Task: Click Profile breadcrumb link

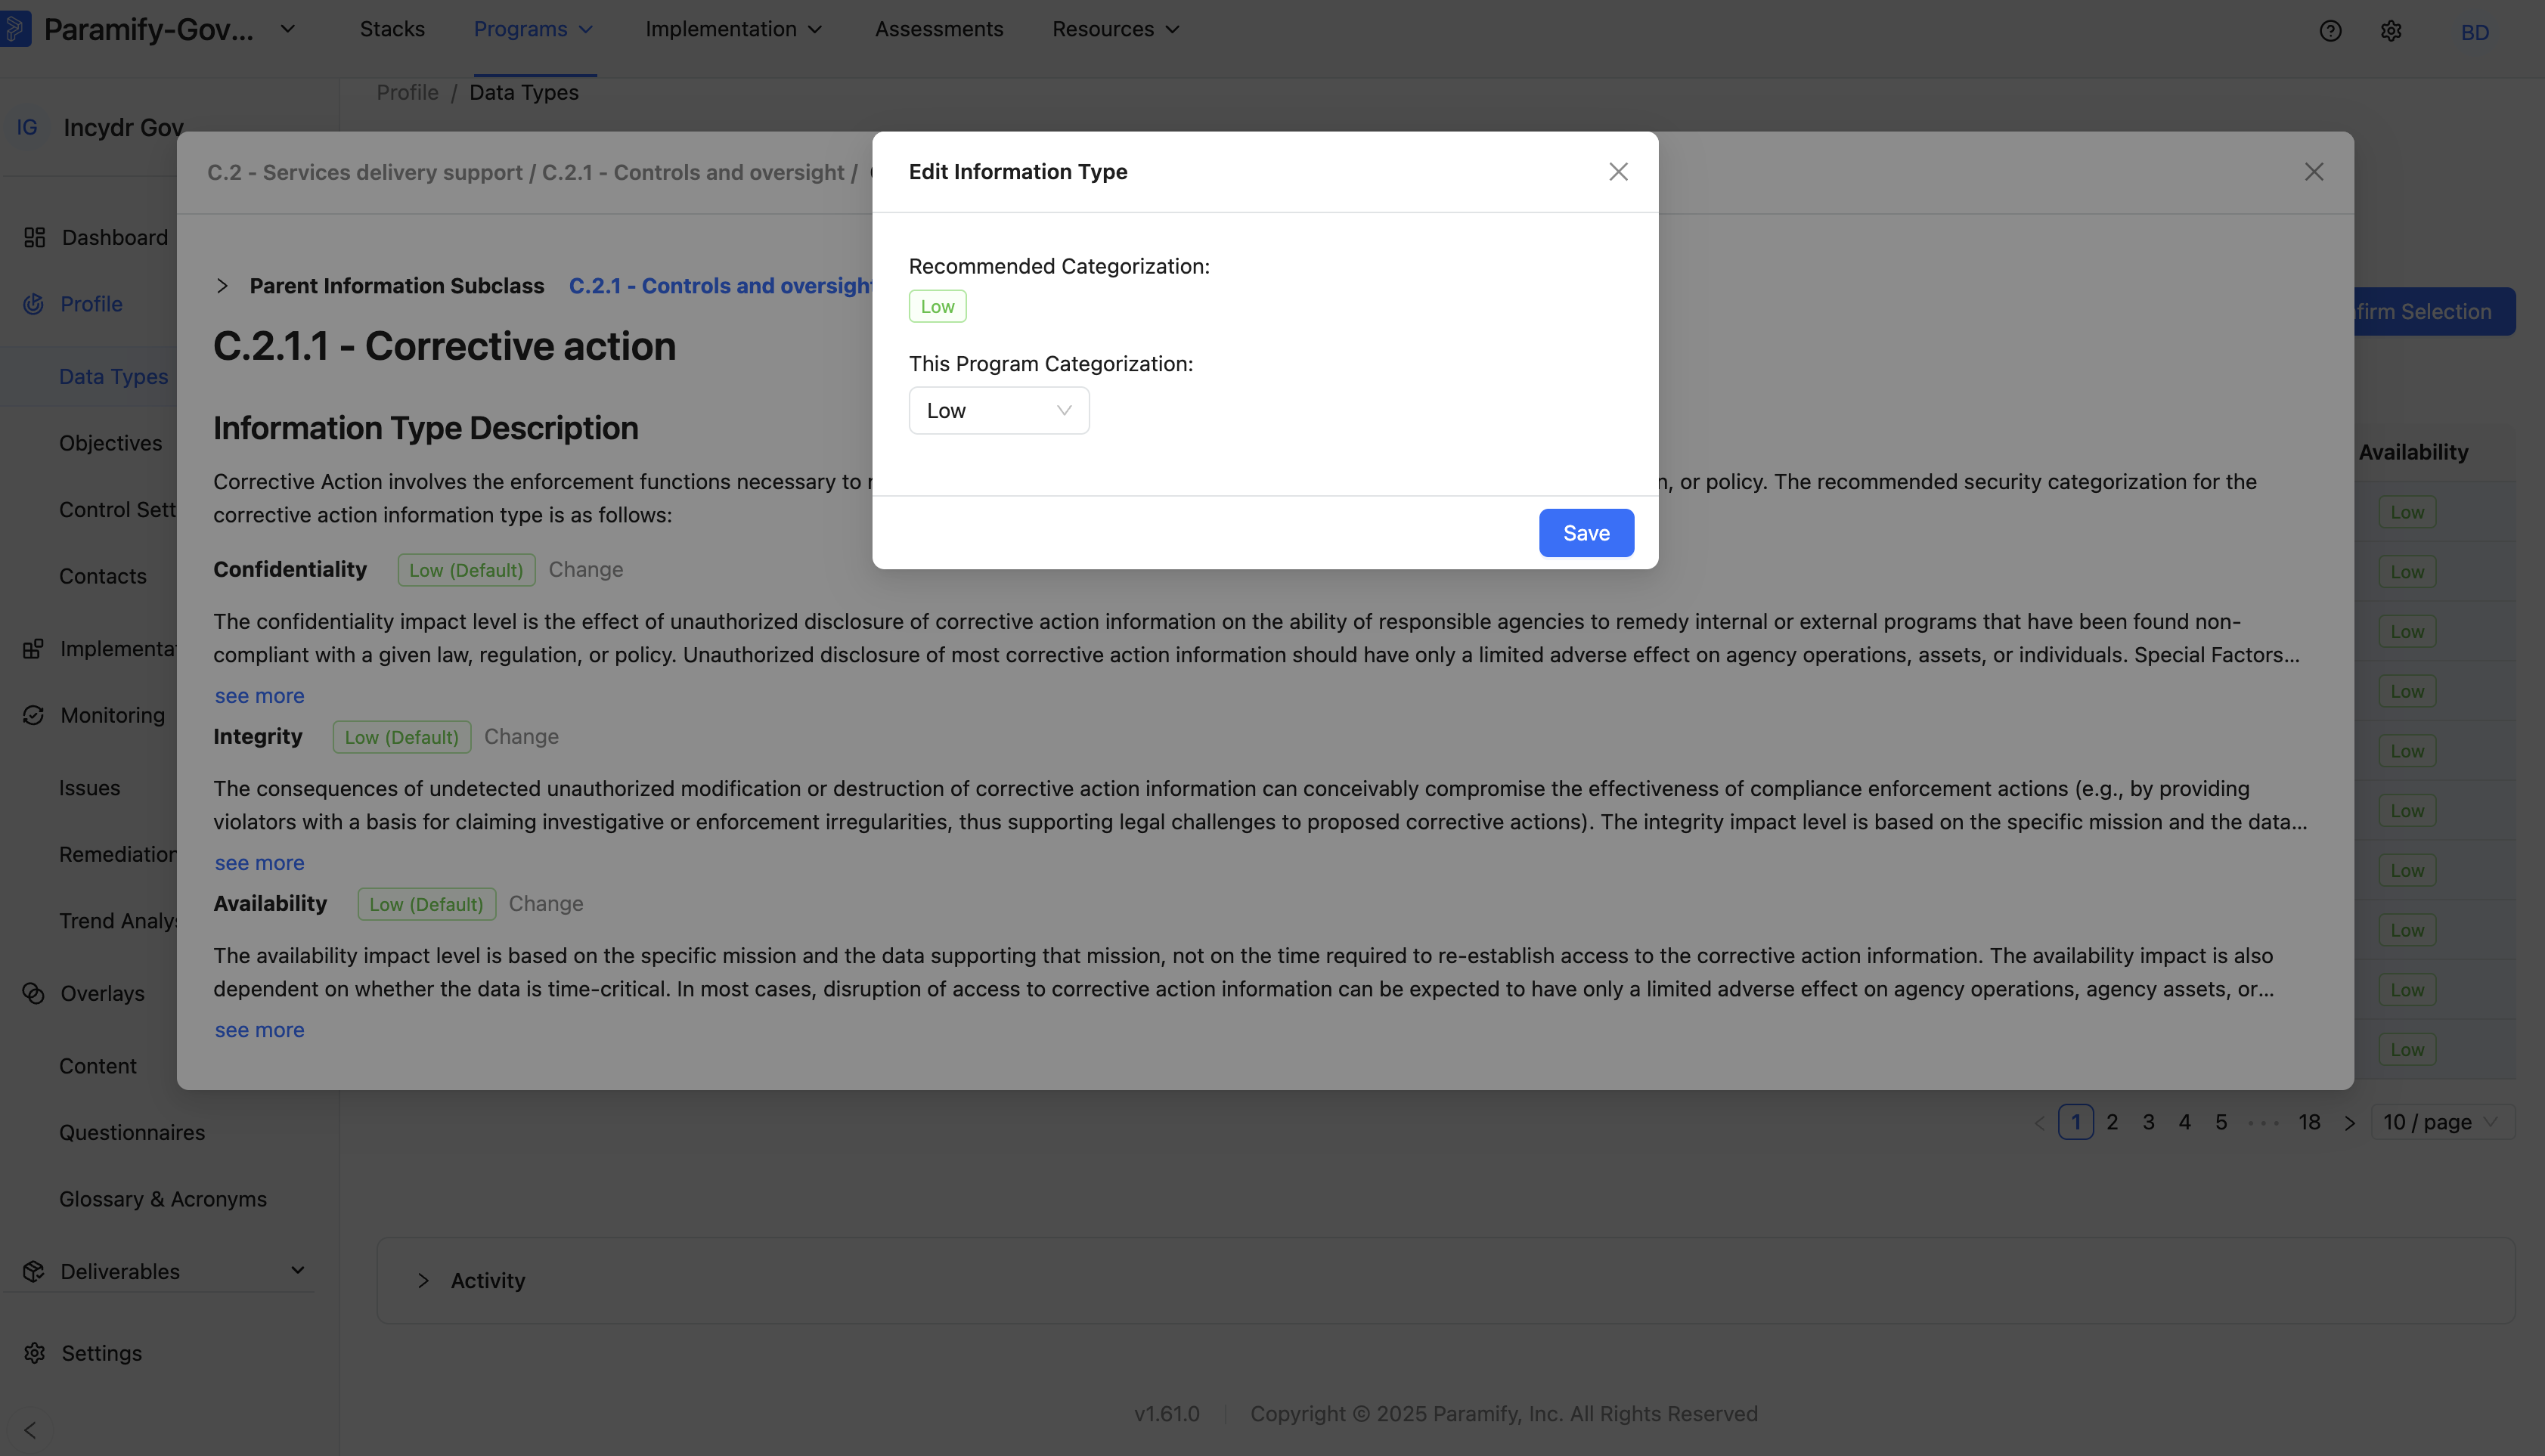Action: pyautogui.click(x=407, y=92)
